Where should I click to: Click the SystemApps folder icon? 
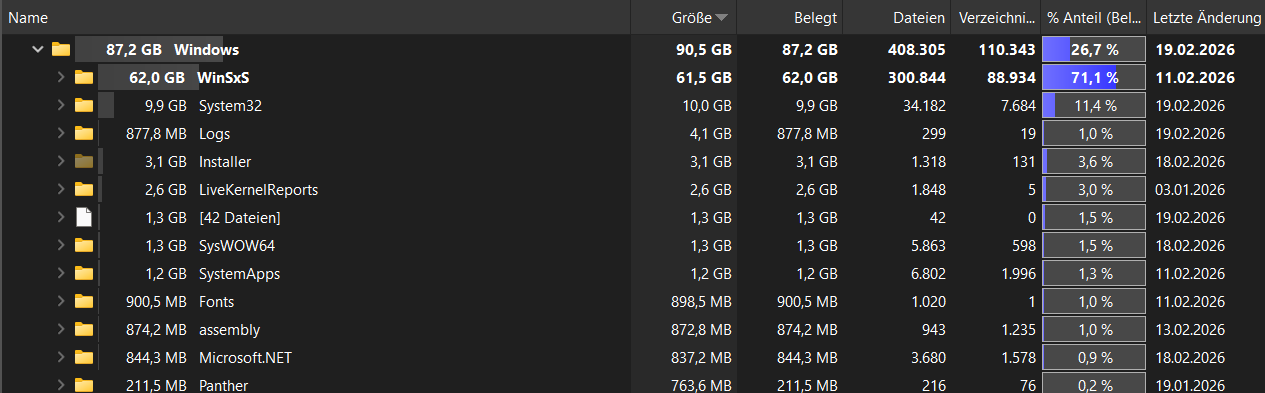click(83, 273)
